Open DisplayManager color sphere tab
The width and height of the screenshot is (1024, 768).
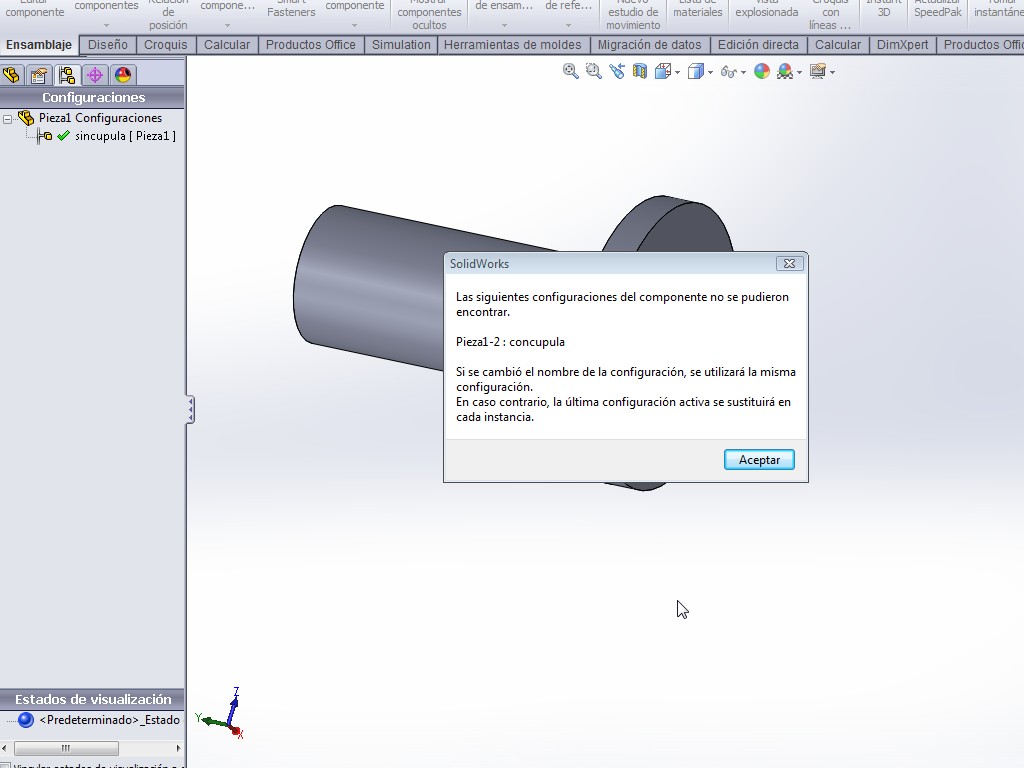pyautogui.click(x=123, y=75)
